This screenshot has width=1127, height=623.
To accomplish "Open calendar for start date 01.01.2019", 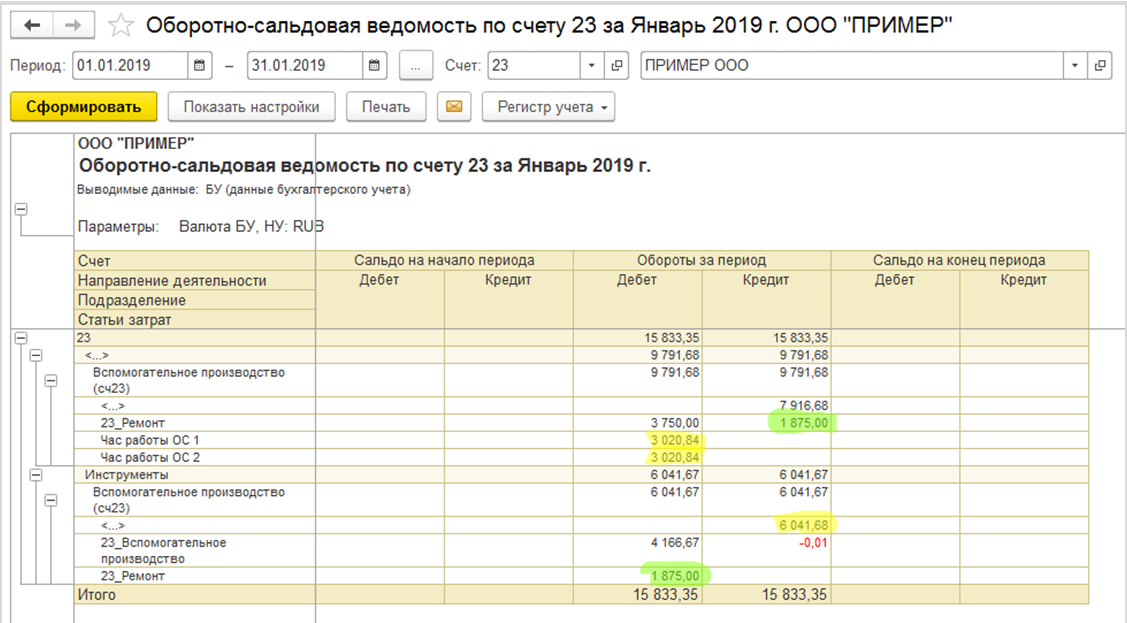I will 200,66.
